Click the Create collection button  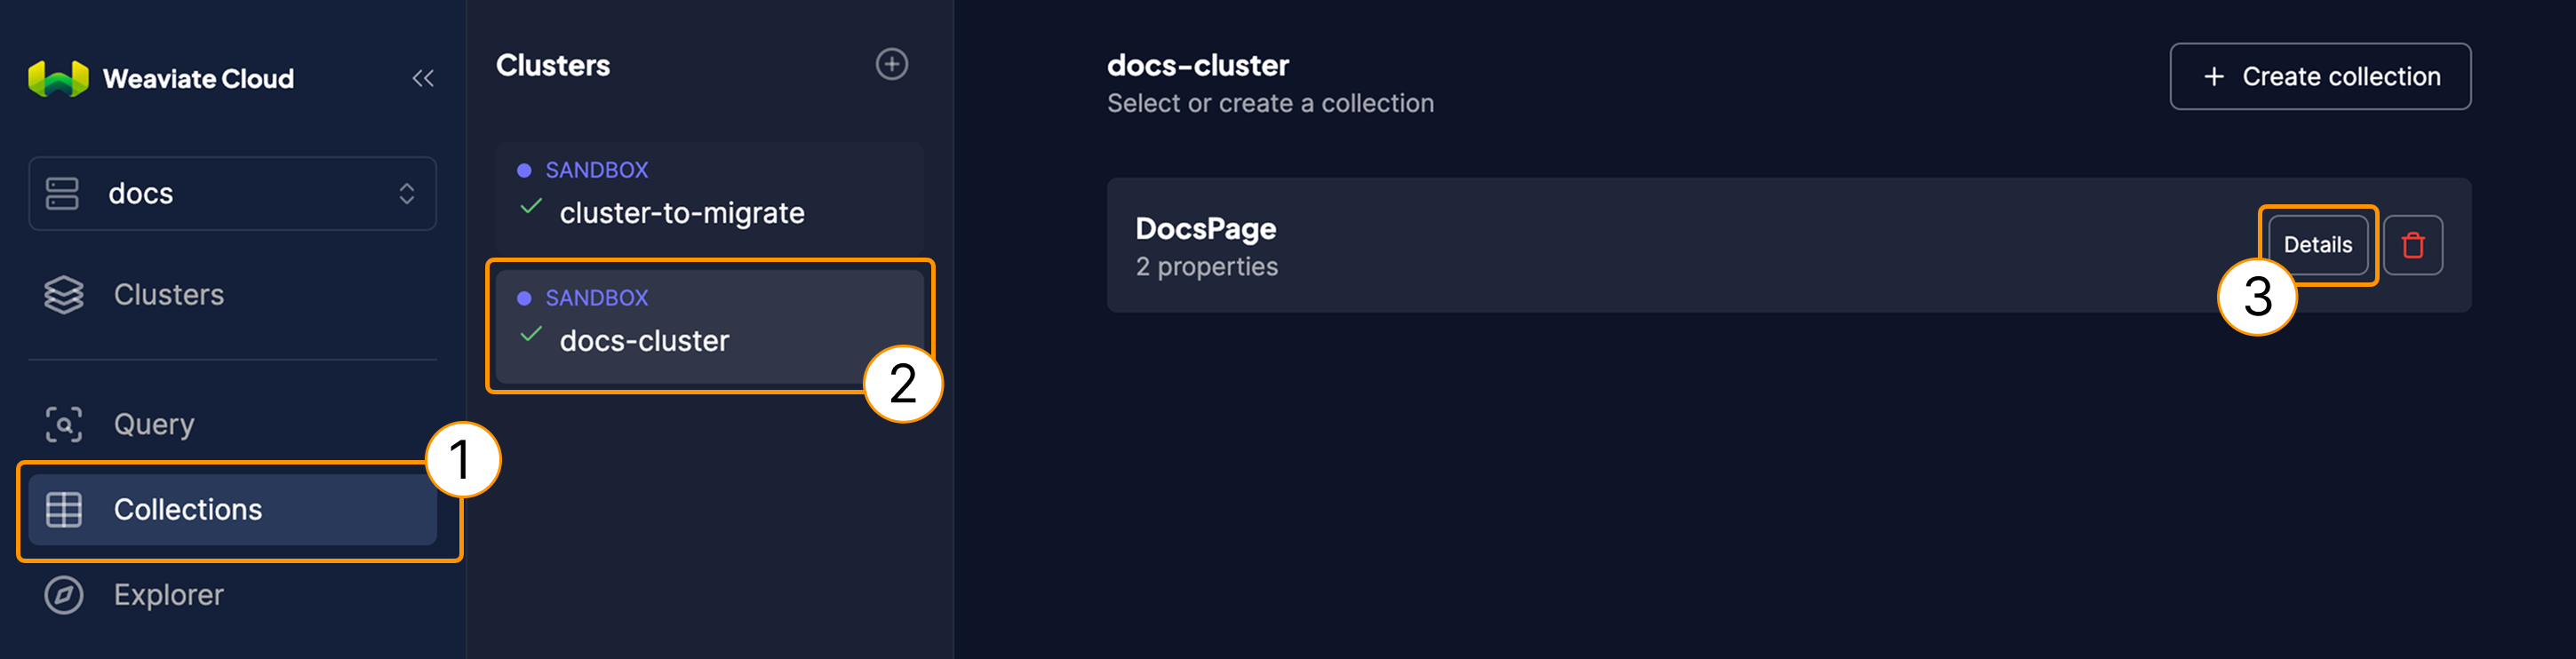2320,76
